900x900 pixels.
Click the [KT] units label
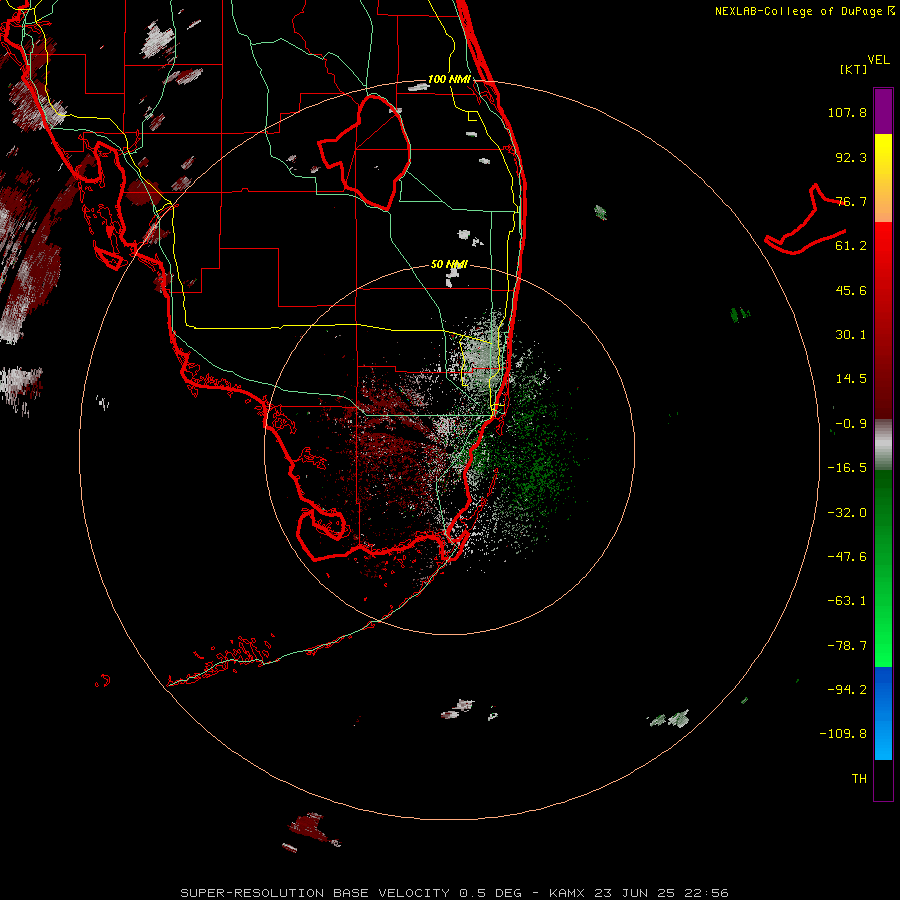(x=854, y=69)
